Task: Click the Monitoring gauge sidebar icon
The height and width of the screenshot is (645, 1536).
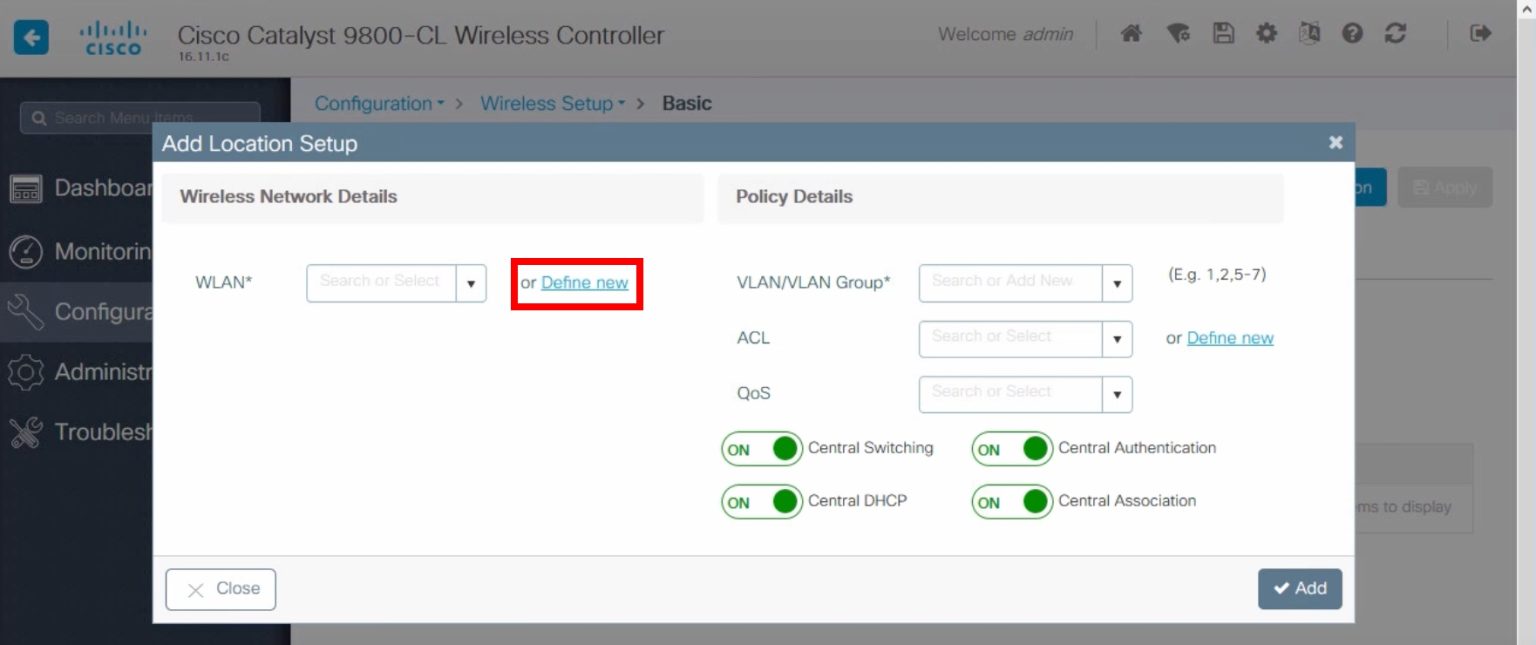Action: tap(25, 252)
